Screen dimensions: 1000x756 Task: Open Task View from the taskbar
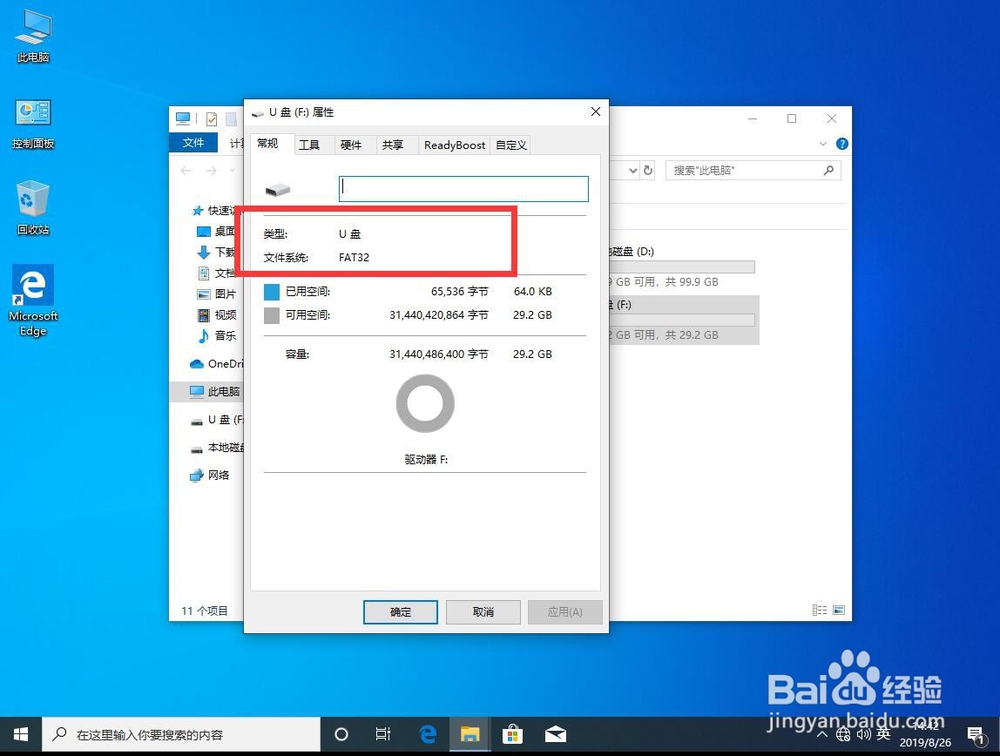click(383, 733)
